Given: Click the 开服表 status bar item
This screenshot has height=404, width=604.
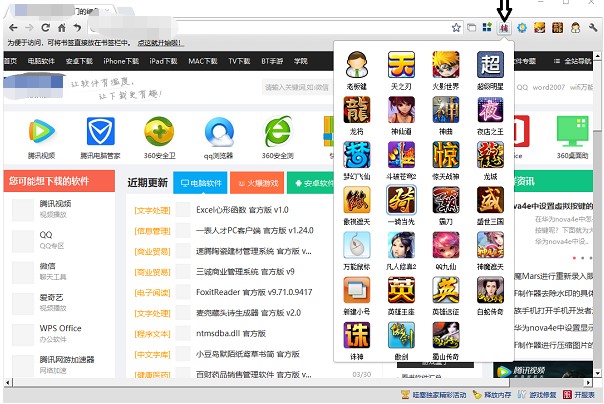Looking at the screenshot, I should click(x=579, y=395).
